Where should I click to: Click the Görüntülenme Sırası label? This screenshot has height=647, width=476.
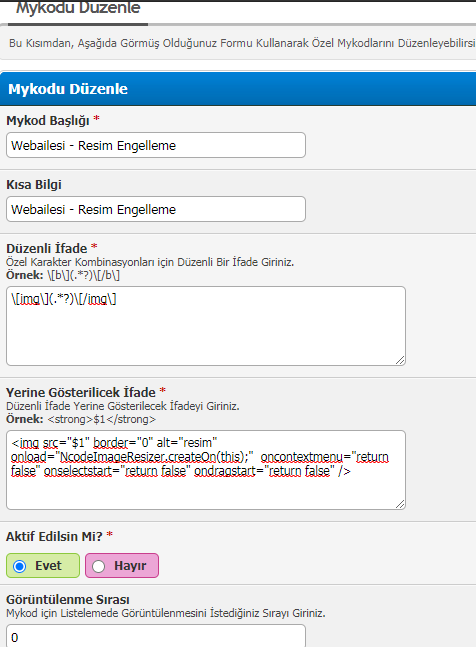coord(68,600)
